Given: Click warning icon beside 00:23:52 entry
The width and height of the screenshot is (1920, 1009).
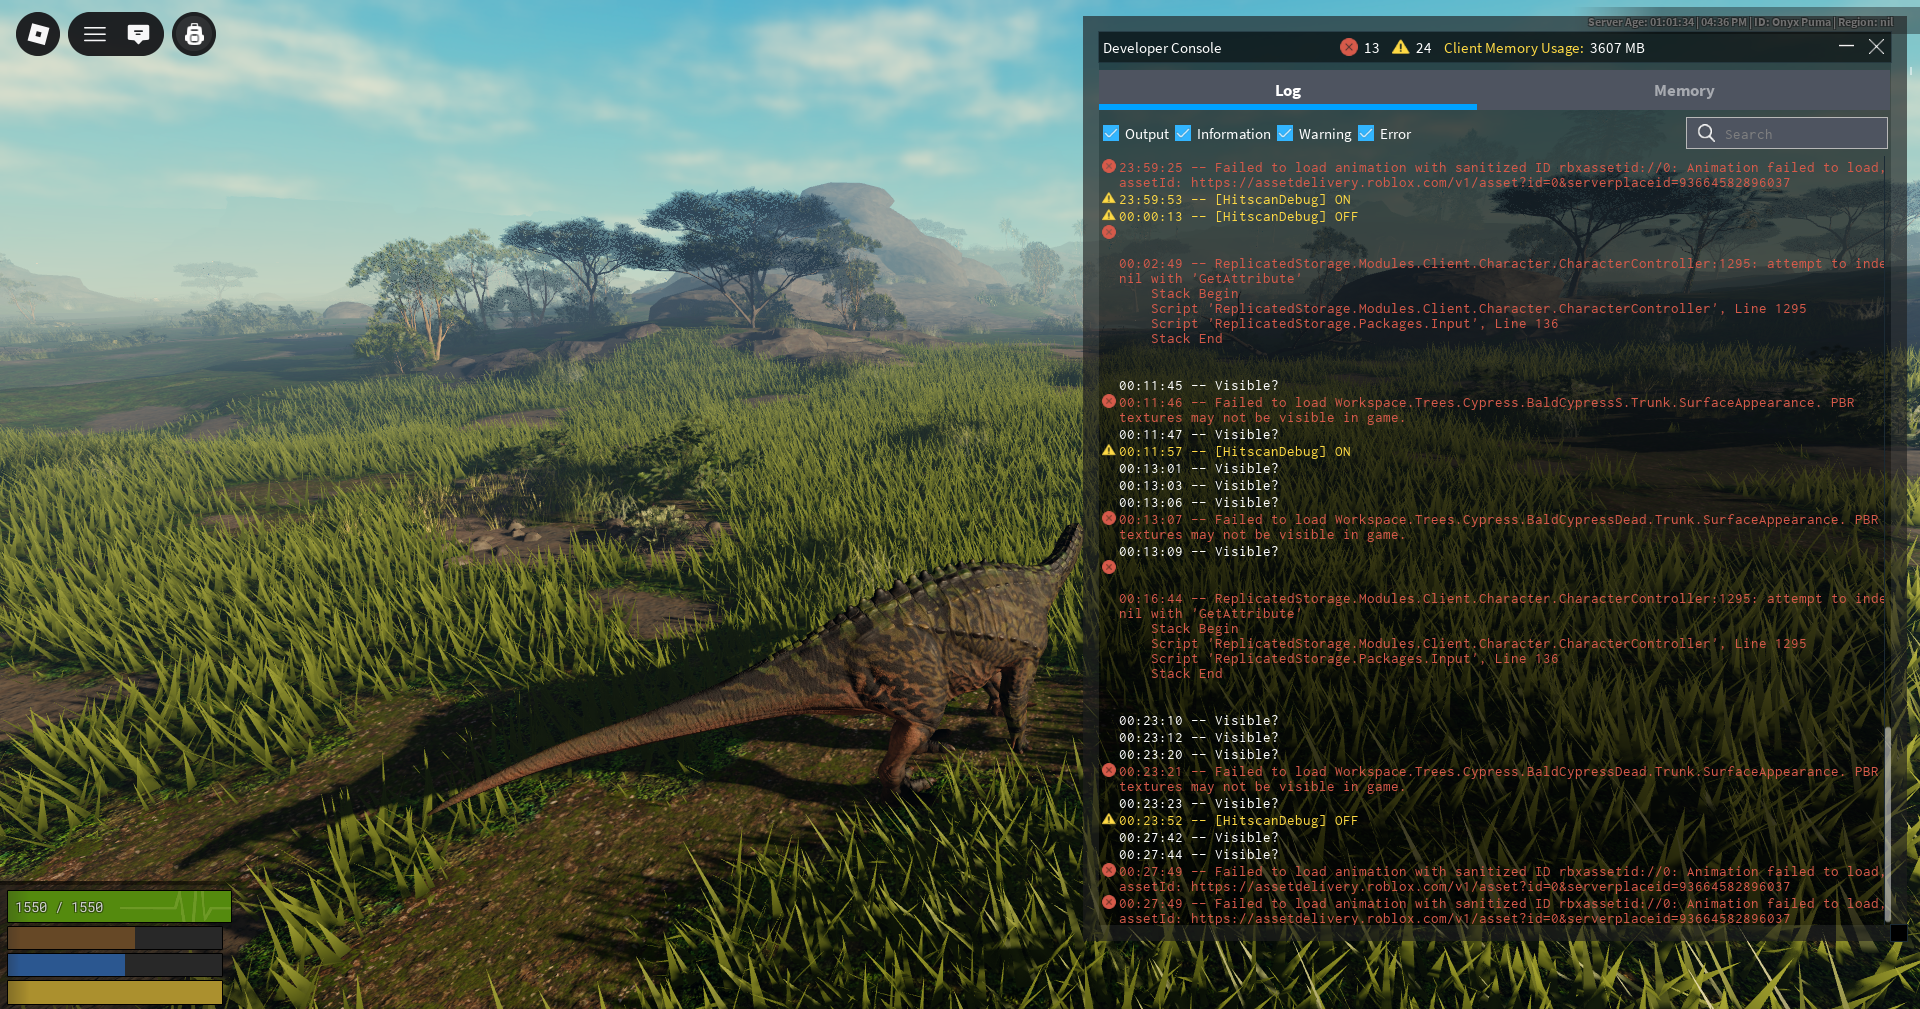Looking at the screenshot, I should pyautogui.click(x=1109, y=819).
